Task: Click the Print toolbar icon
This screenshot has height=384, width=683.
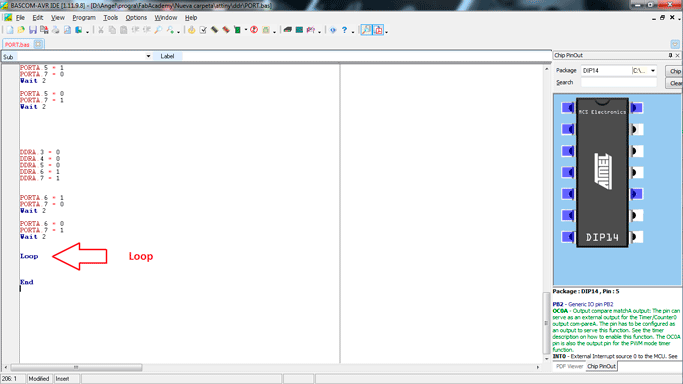Action: (x=56, y=30)
